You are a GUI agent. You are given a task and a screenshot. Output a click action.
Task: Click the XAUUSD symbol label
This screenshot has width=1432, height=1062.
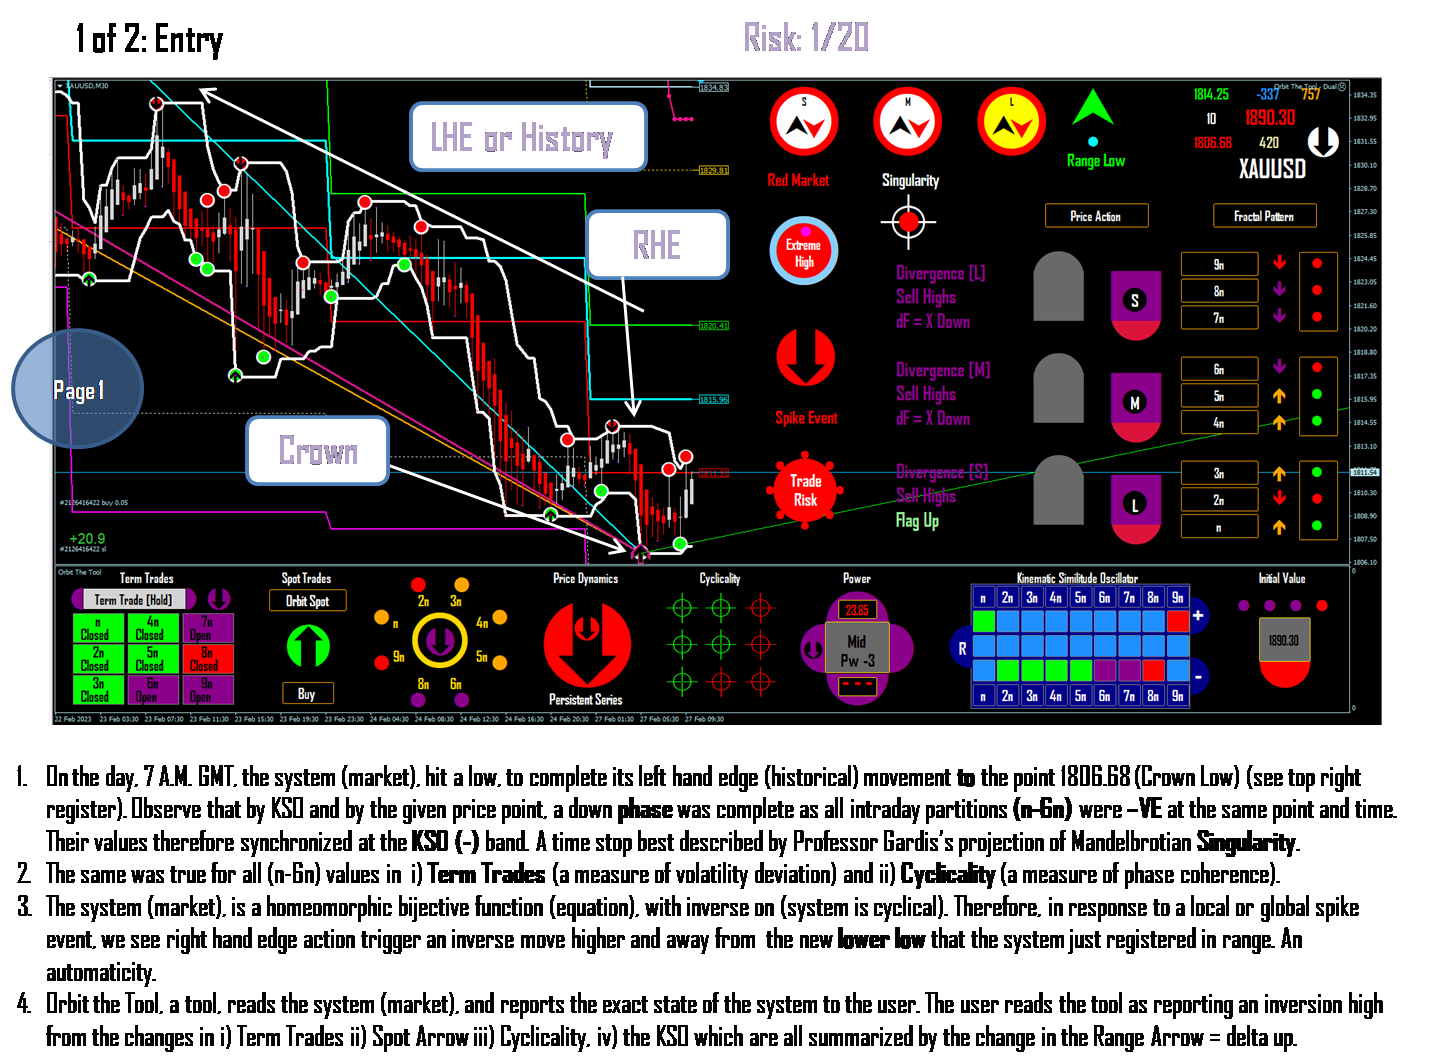point(1272,169)
